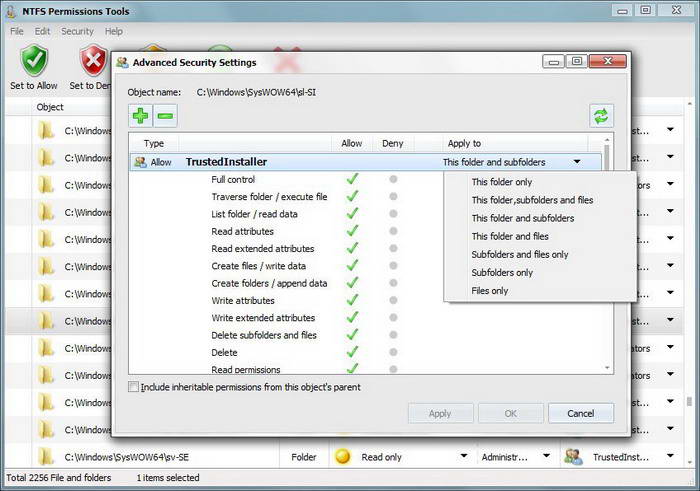Toggle Deny for Write attributes permission

(393, 300)
